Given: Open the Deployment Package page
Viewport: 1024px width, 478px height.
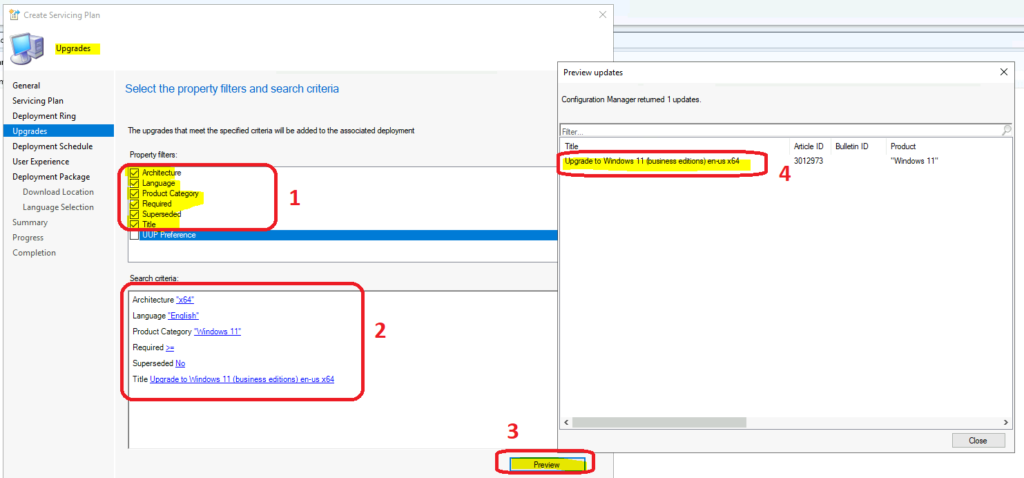Looking at the screenshot, I should [x=51, y=176].
